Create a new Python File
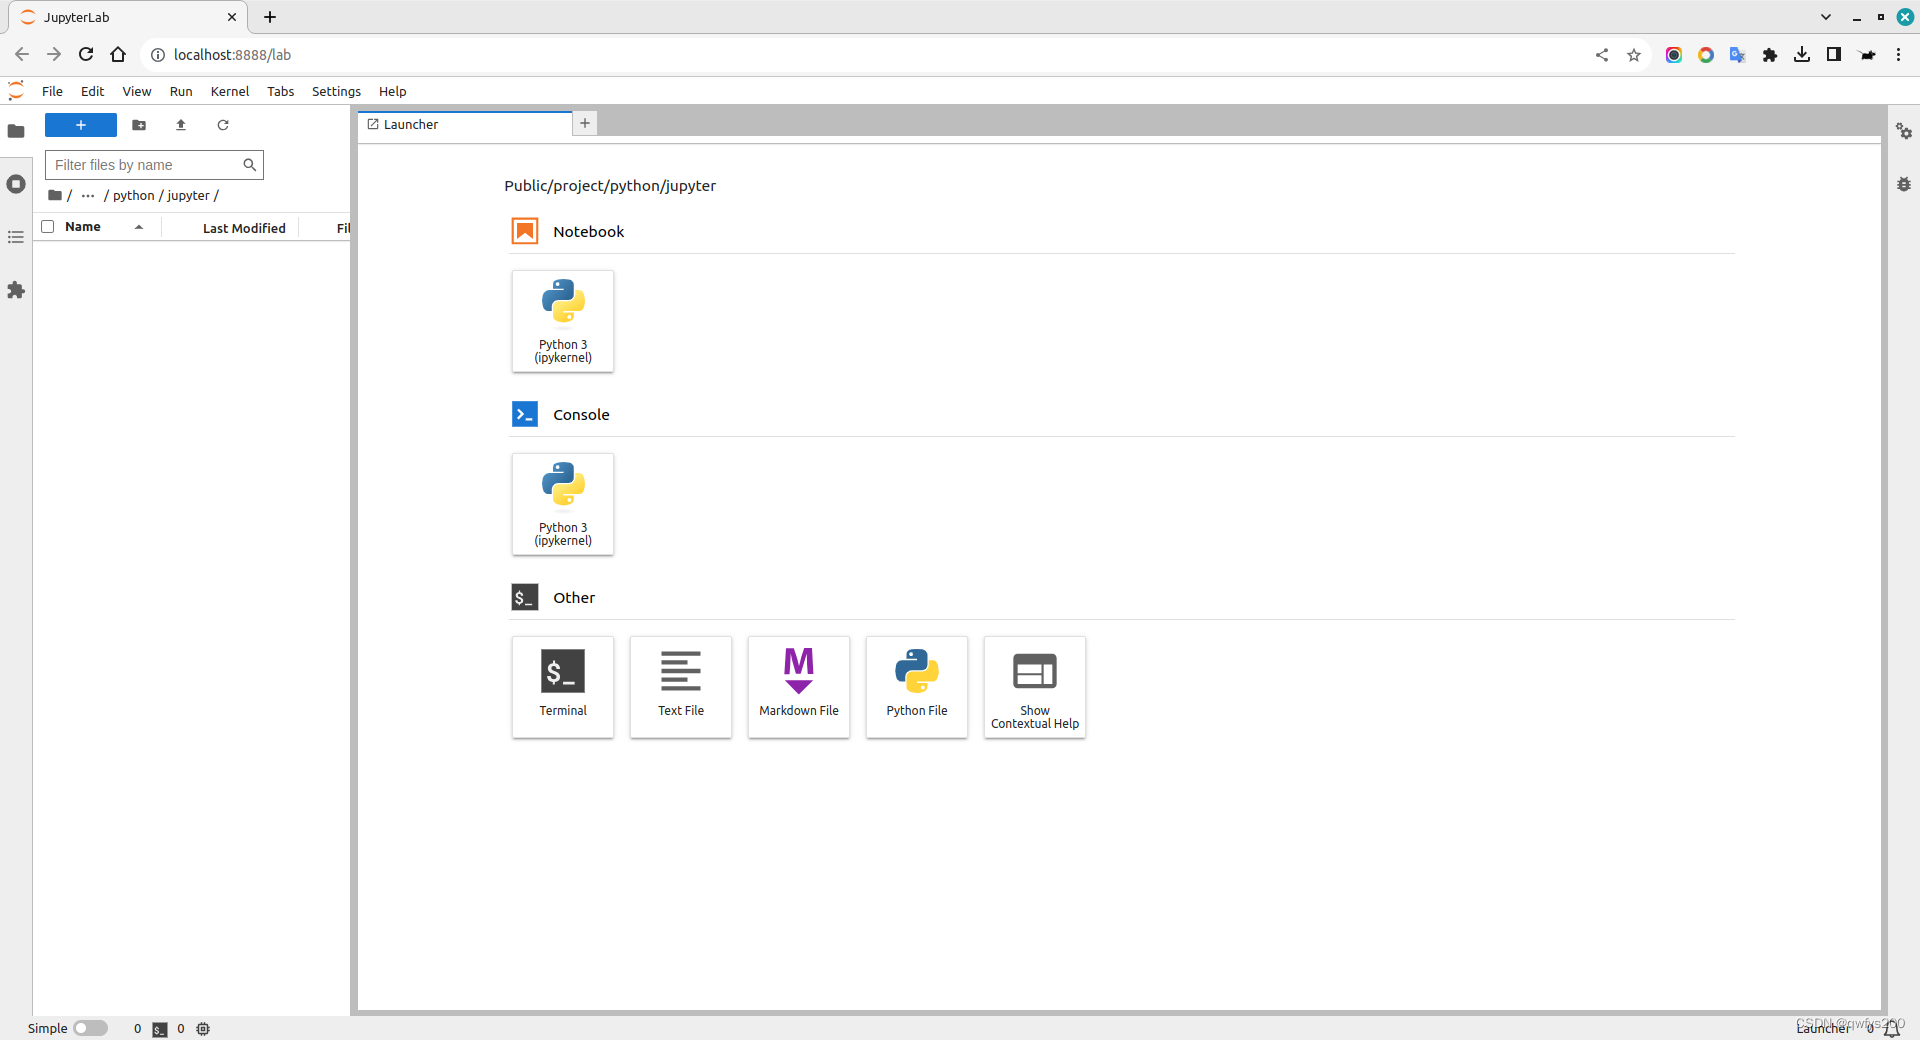1920x1040 pixels. 917,687
